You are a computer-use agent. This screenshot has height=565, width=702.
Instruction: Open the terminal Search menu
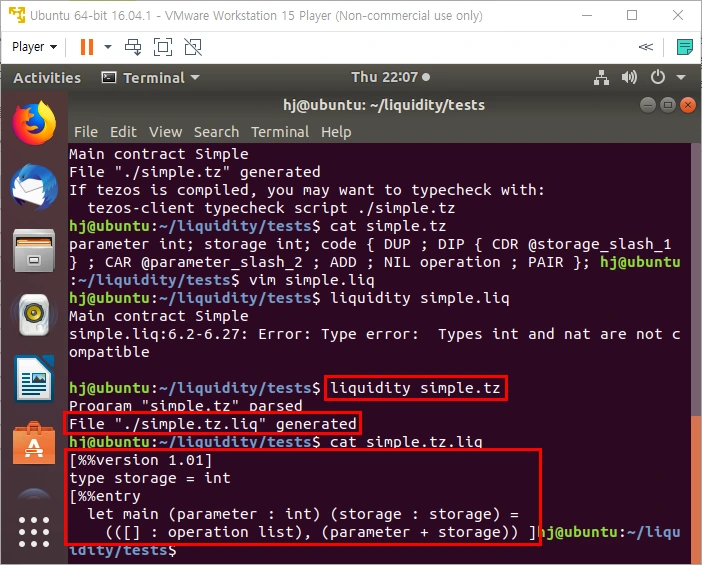216,132
